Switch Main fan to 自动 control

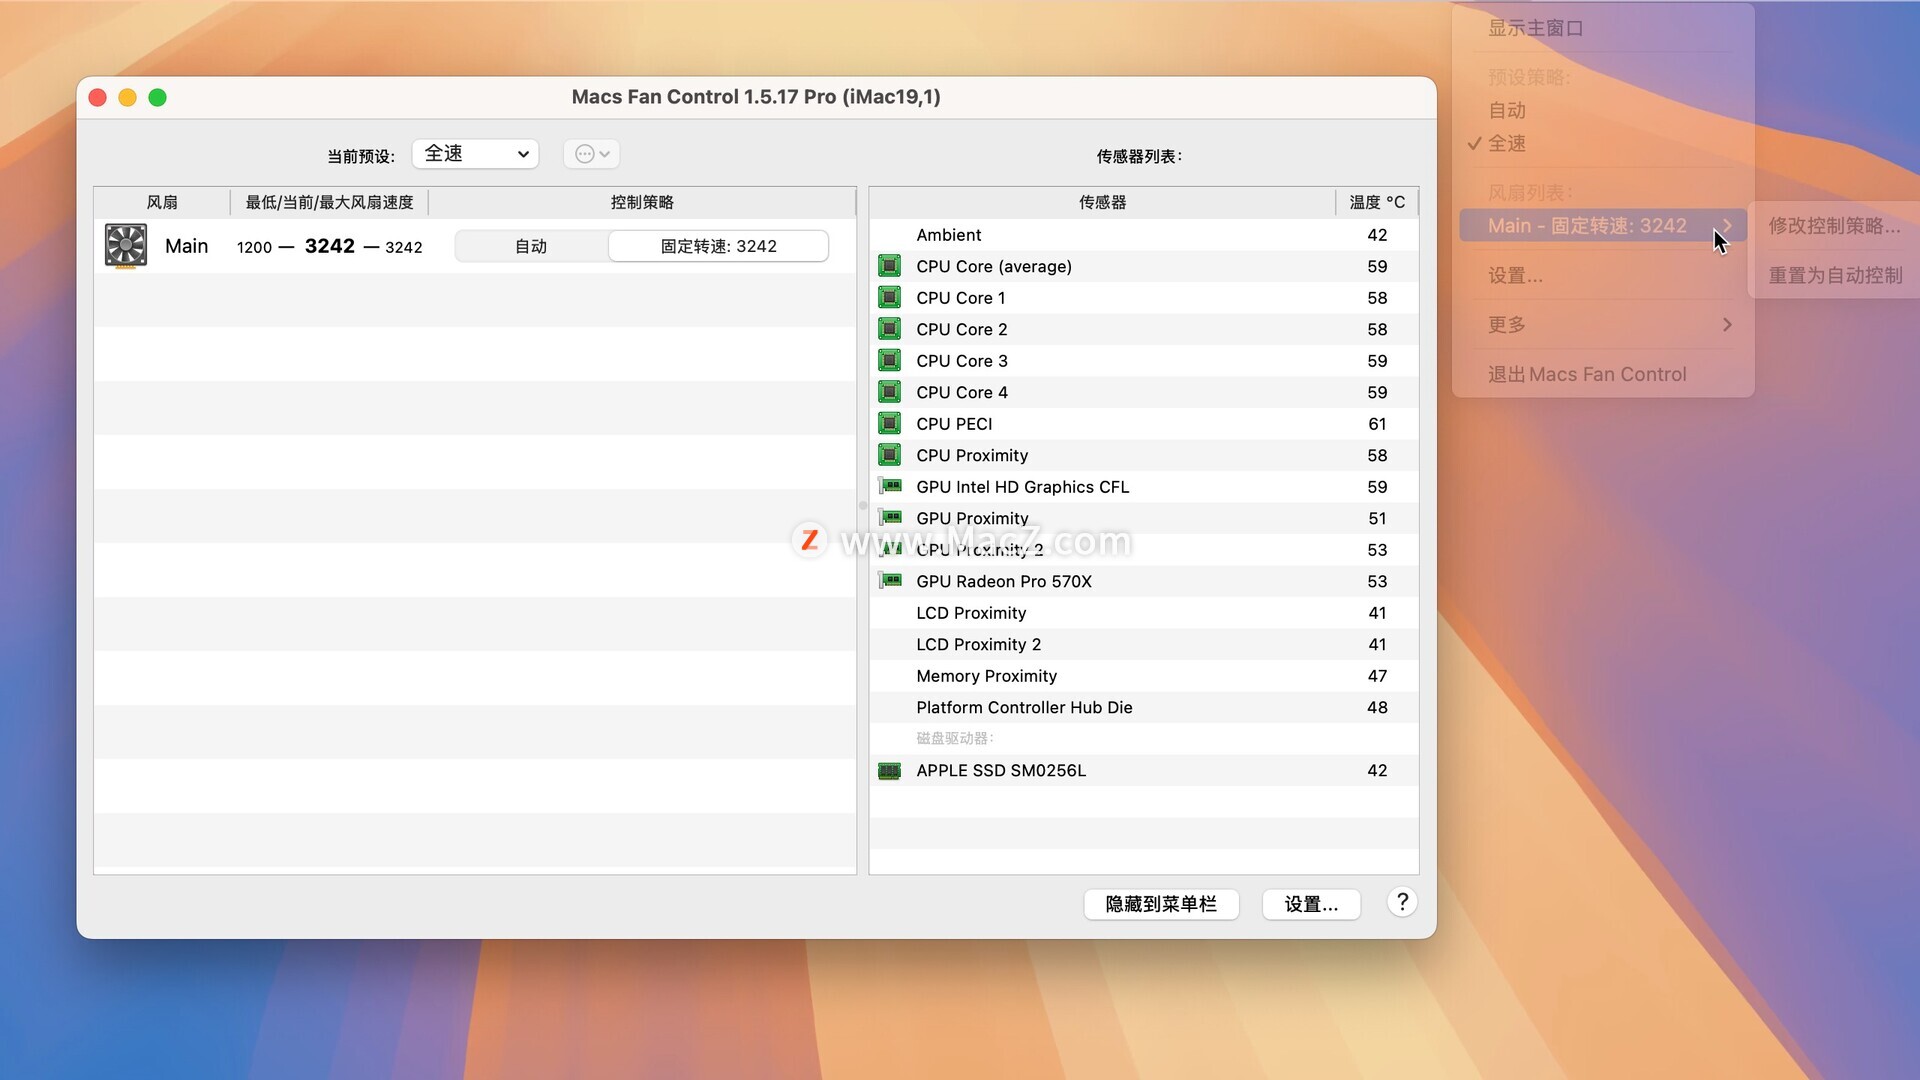tap(531, 246)
